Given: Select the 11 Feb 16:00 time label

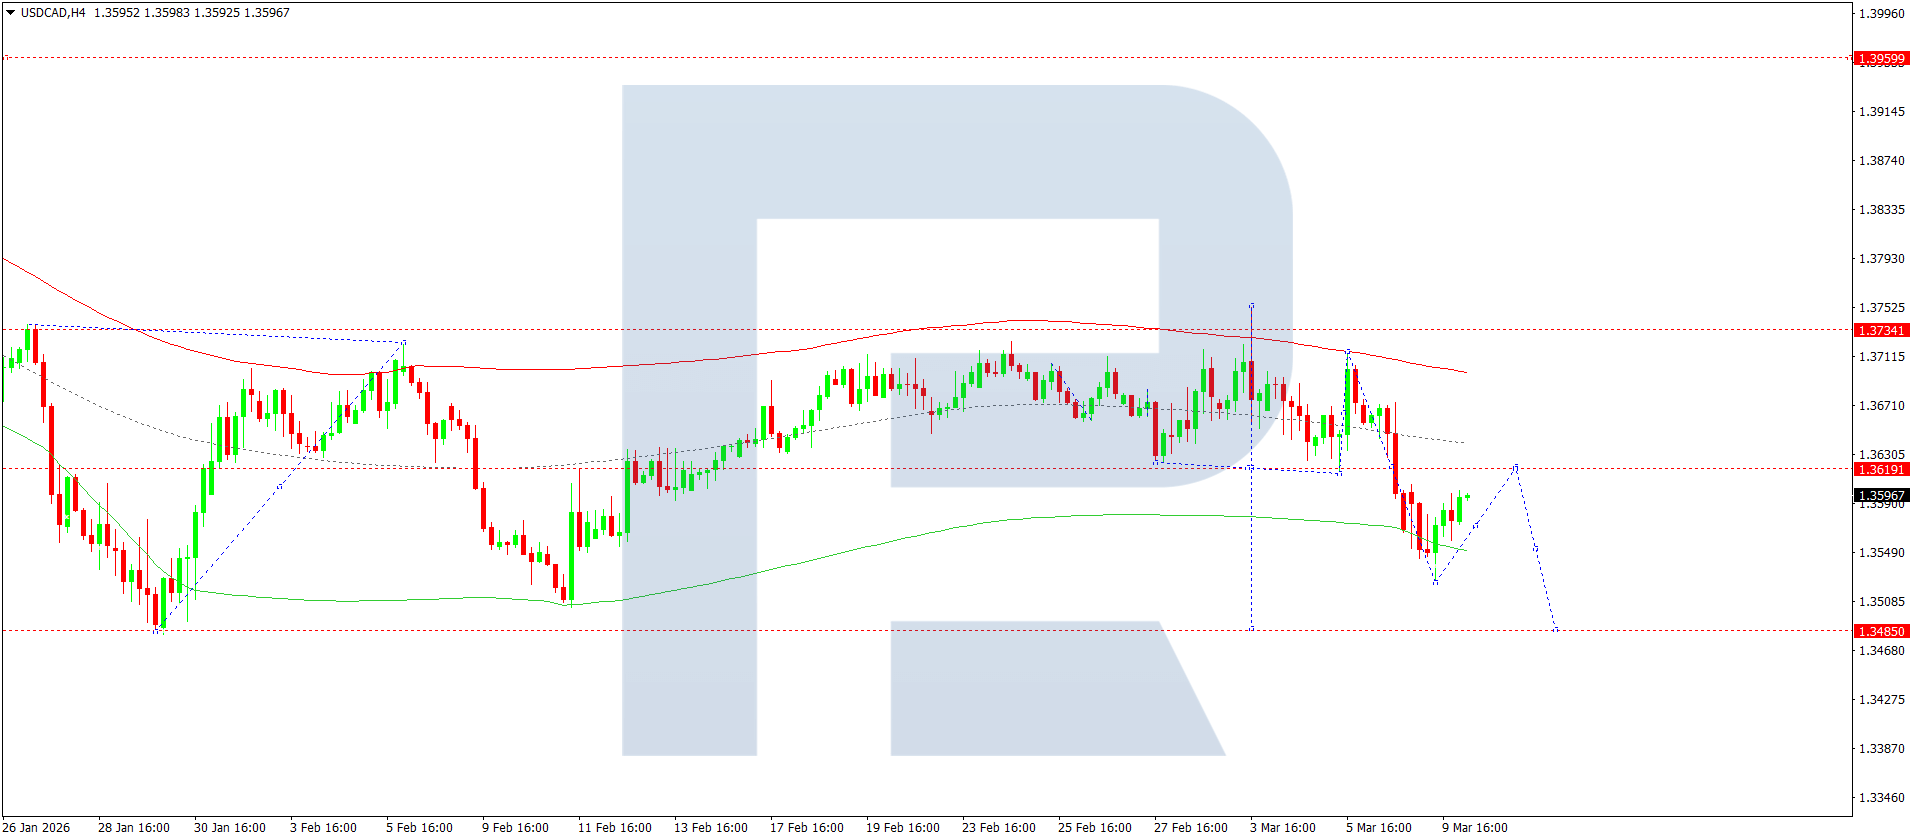Looking at the screenshot, I should [x=614, y=827].
